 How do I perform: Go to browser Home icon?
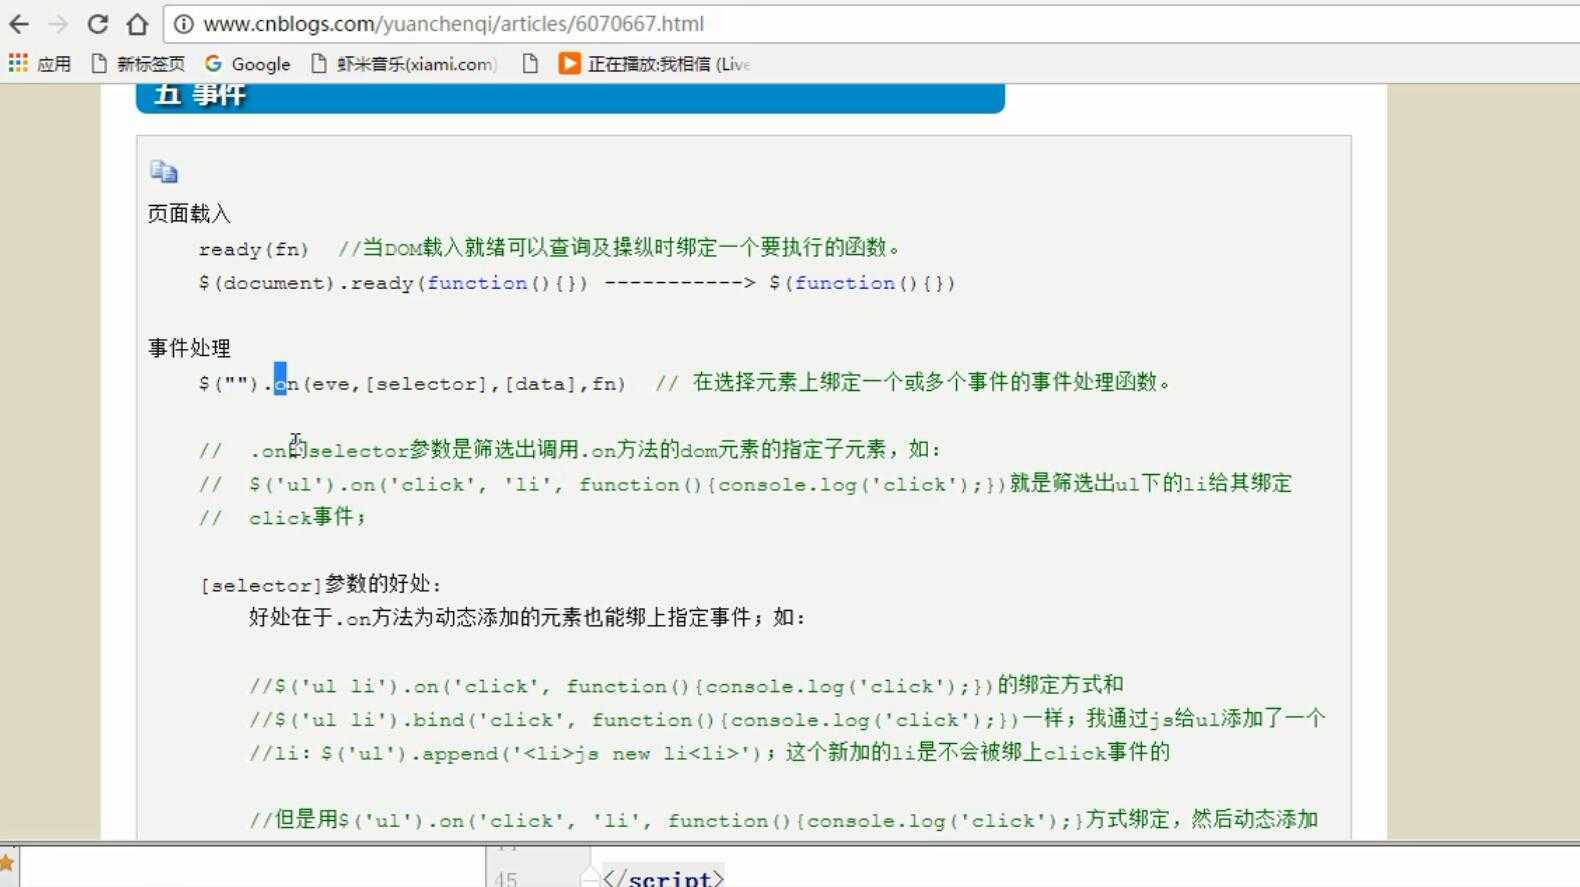click(137, 24)
